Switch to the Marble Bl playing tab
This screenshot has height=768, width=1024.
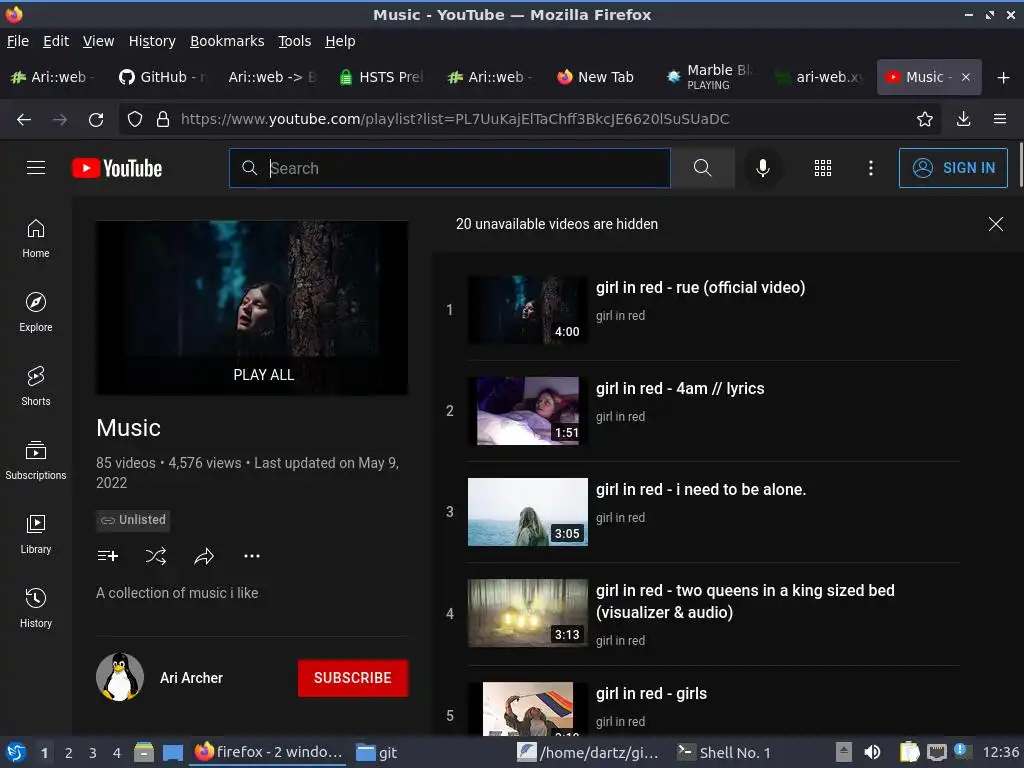pos(711,77)
